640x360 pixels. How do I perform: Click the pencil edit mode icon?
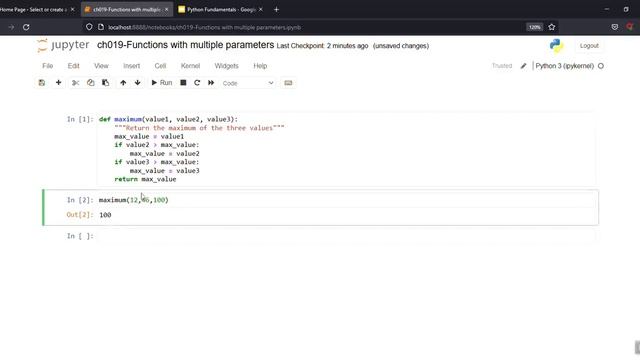(x=523, y=66)
